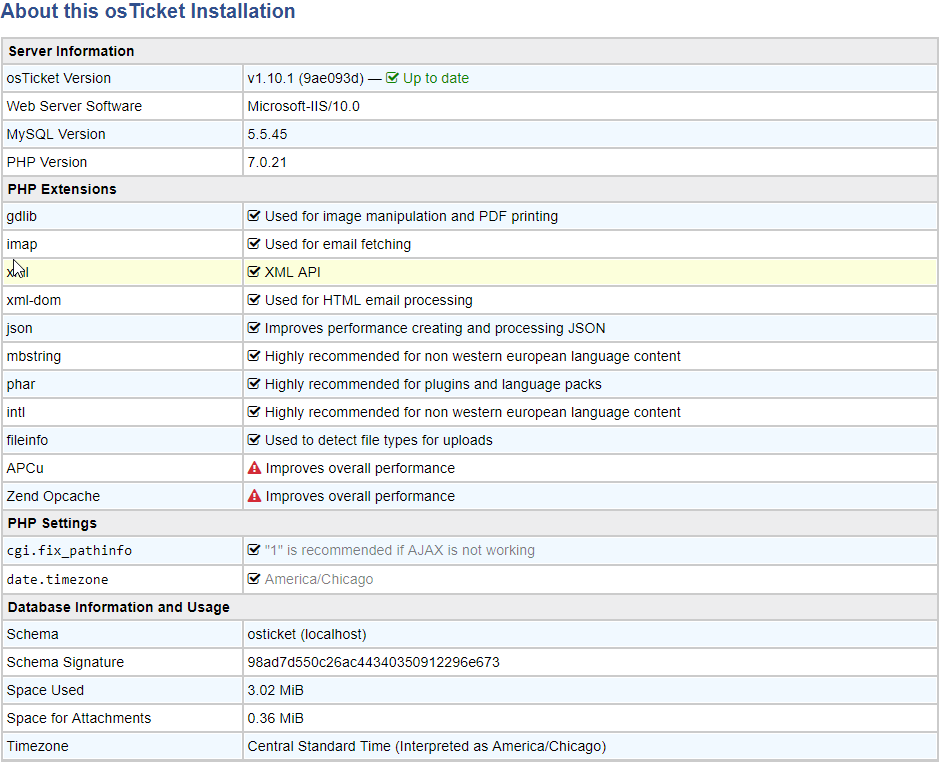Click the checkmark icon beside mbstring

[x=253, y=356]
